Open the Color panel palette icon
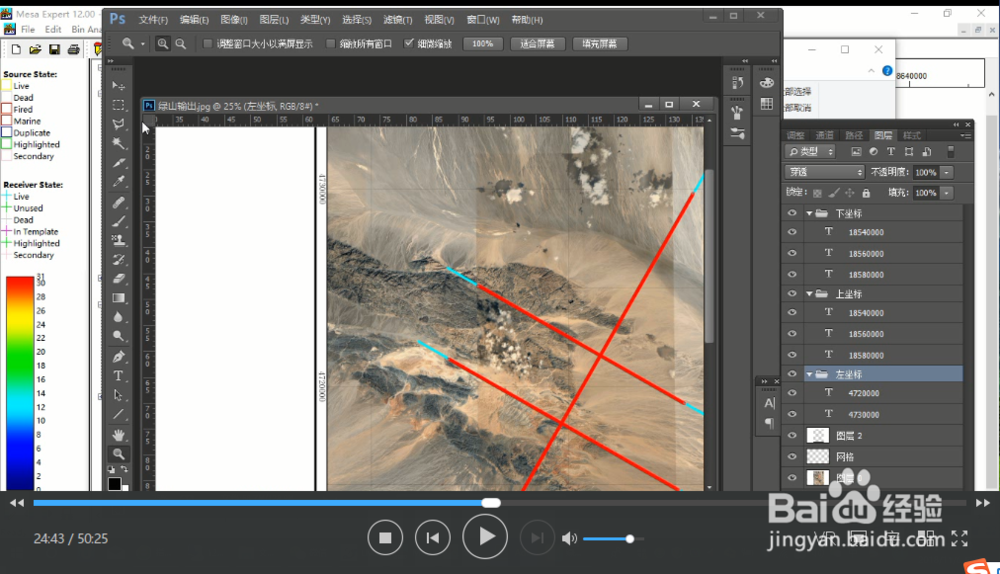This screenshot has height=574, width=1000. 767,83
